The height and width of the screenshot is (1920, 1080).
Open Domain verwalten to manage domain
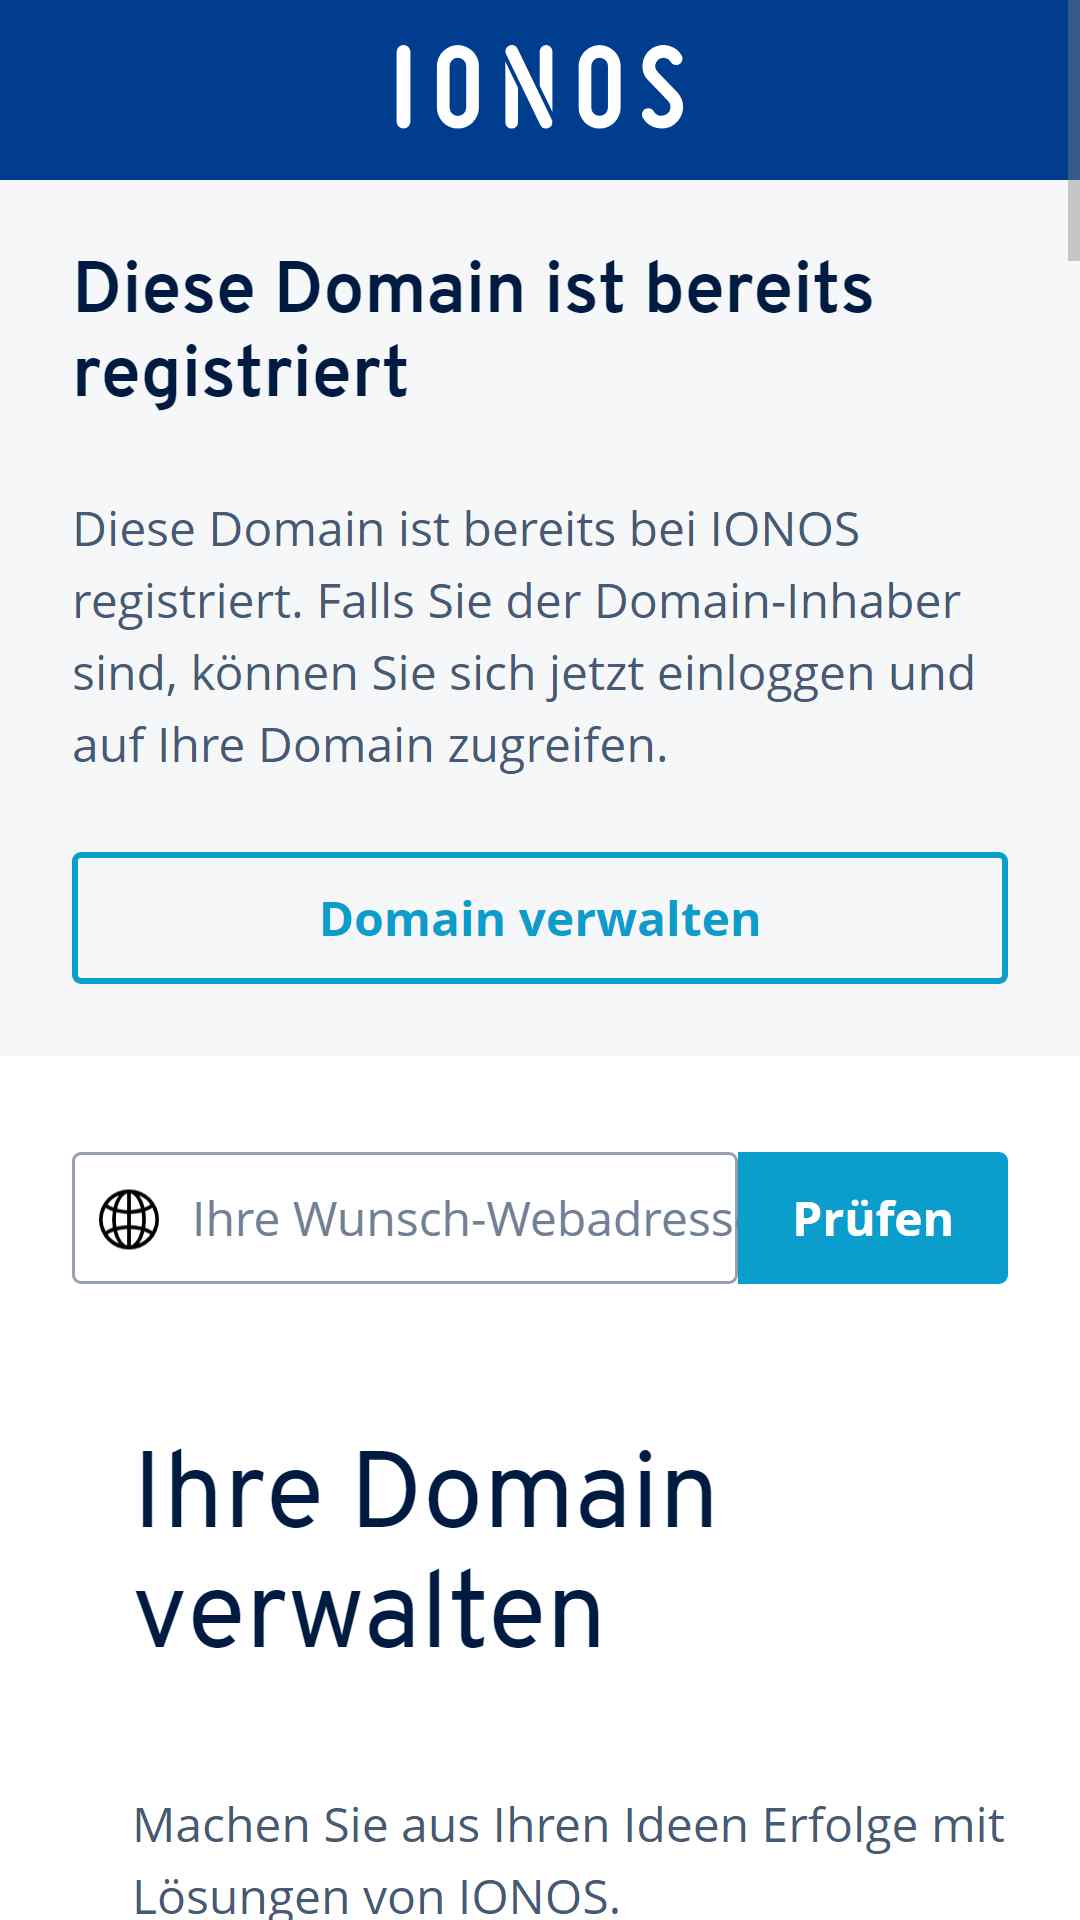540,918
